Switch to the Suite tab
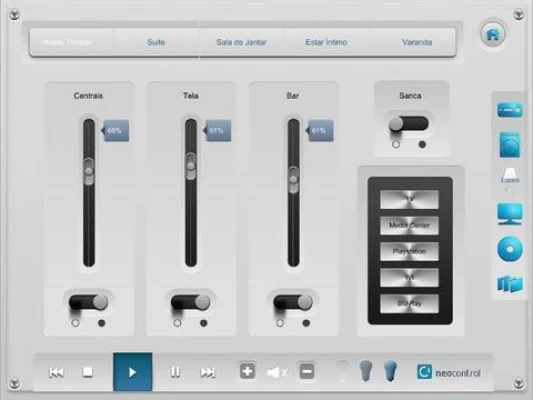The height and width of the screenshot is (400, 533). pyautogui.click(x=156, y=42)
